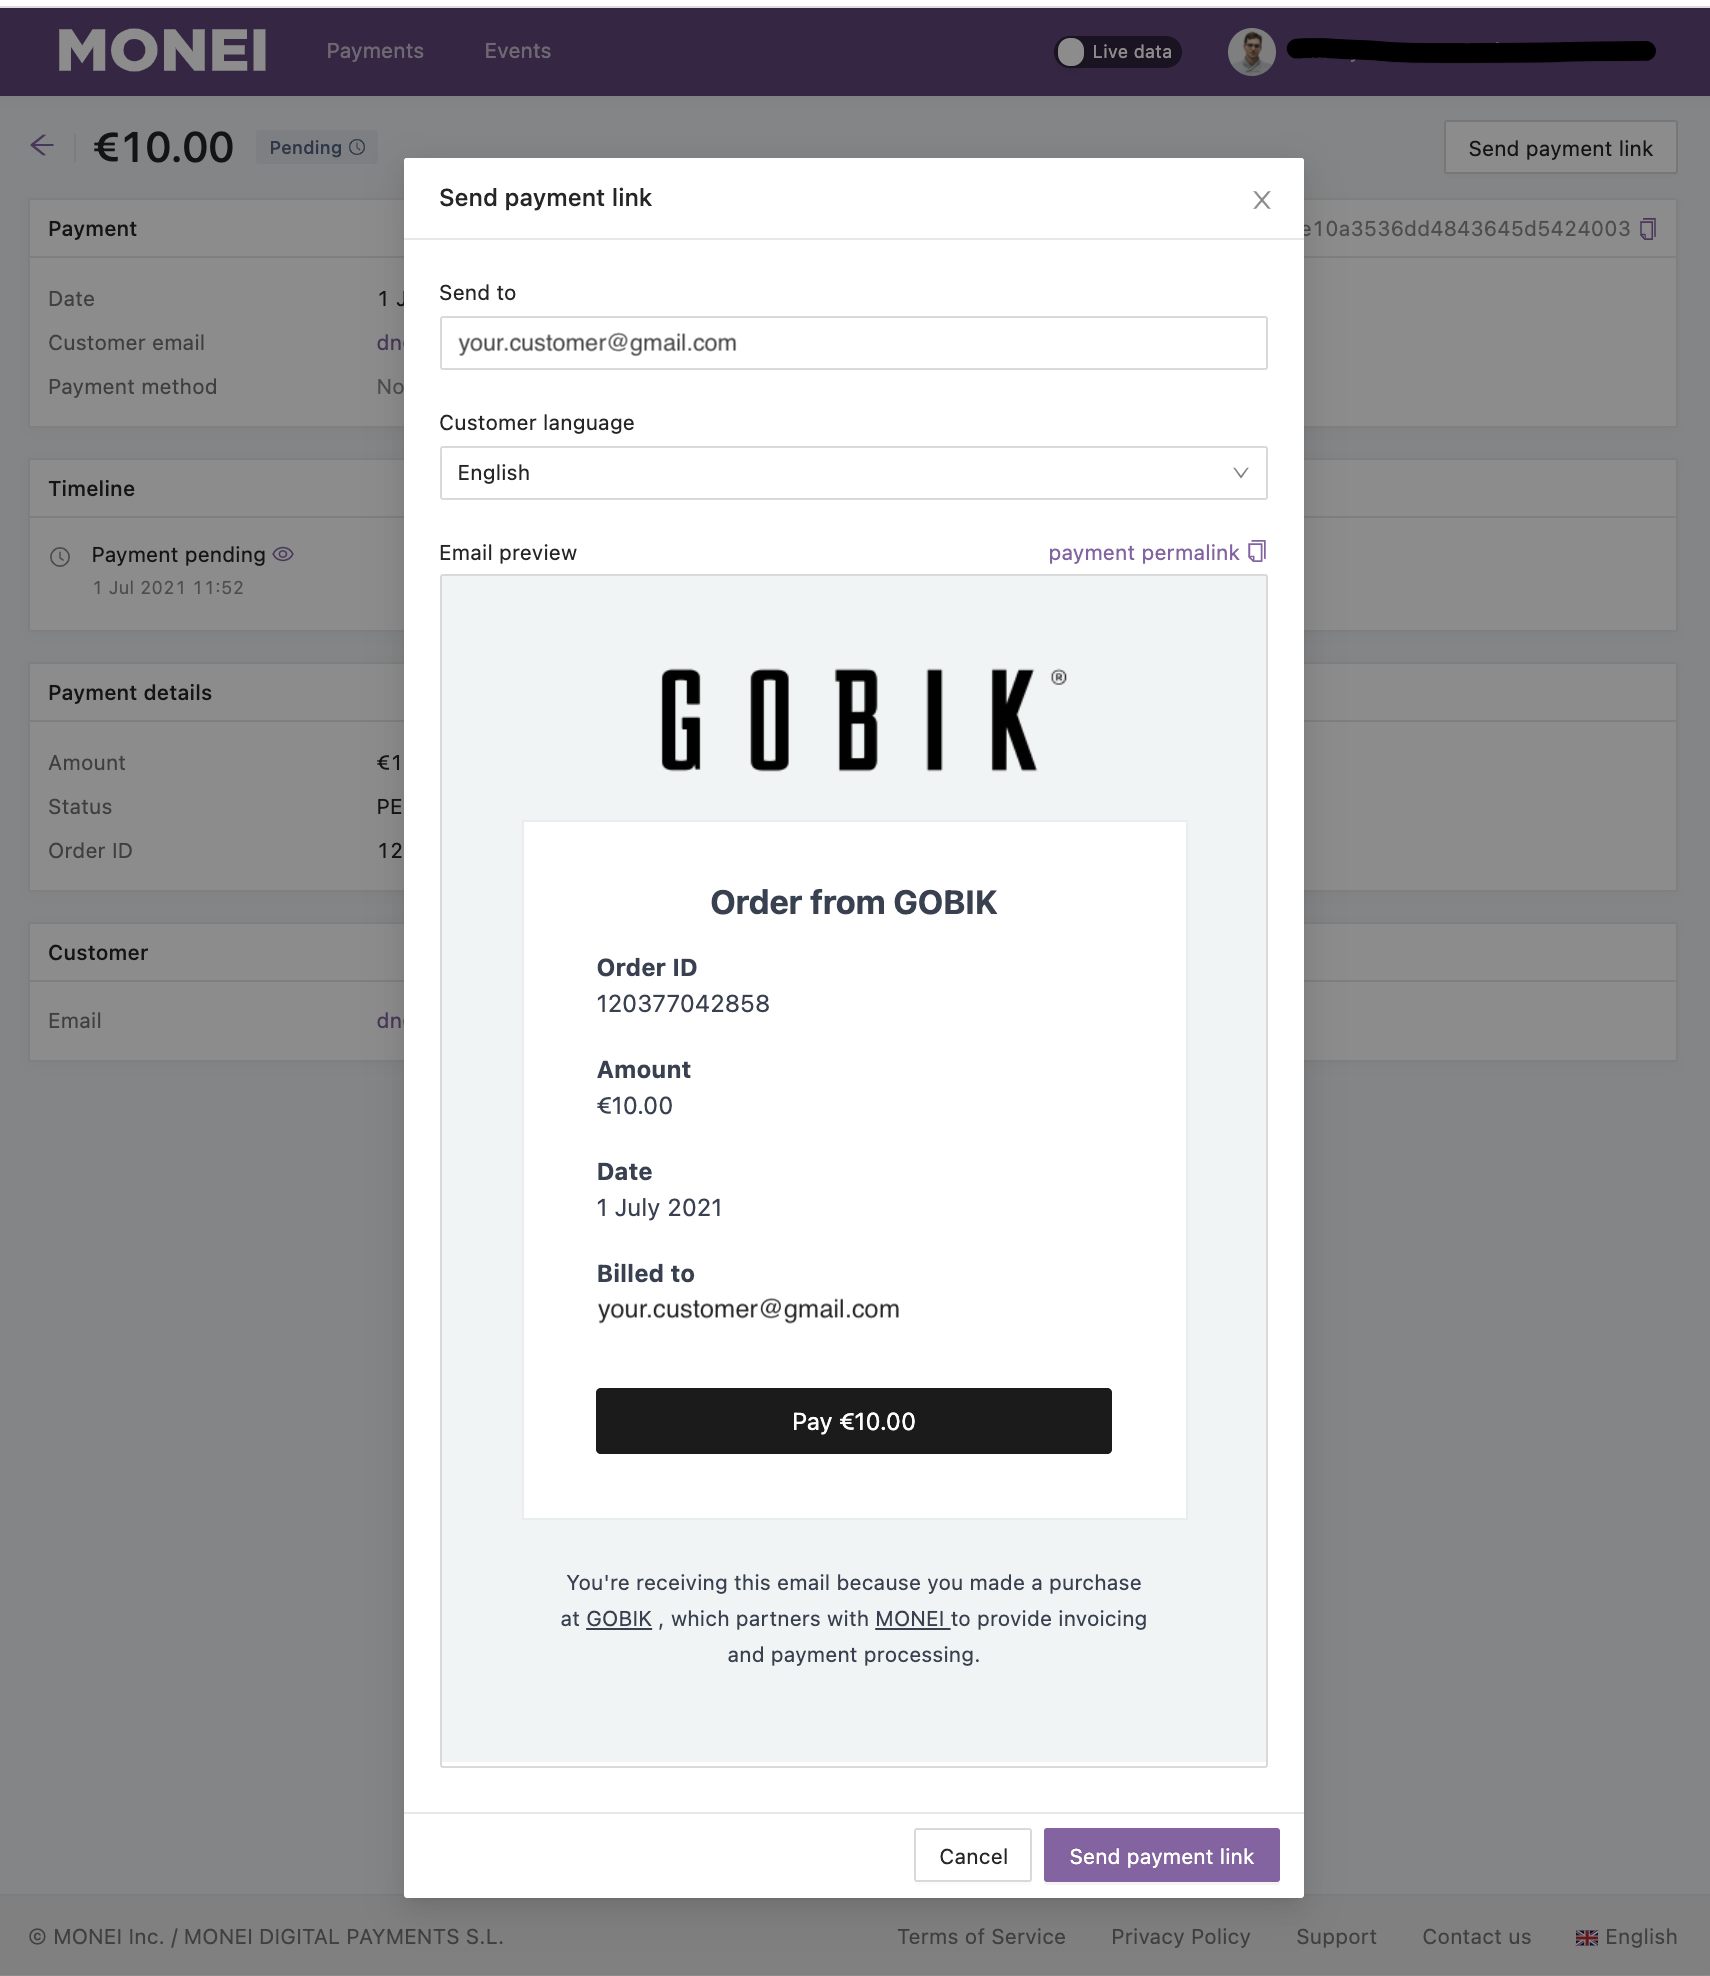Click the Pay €10.00 button in preview
Viewport: 1710px width, 1976px height.
pyautogui.click(x=853, y=1421)
